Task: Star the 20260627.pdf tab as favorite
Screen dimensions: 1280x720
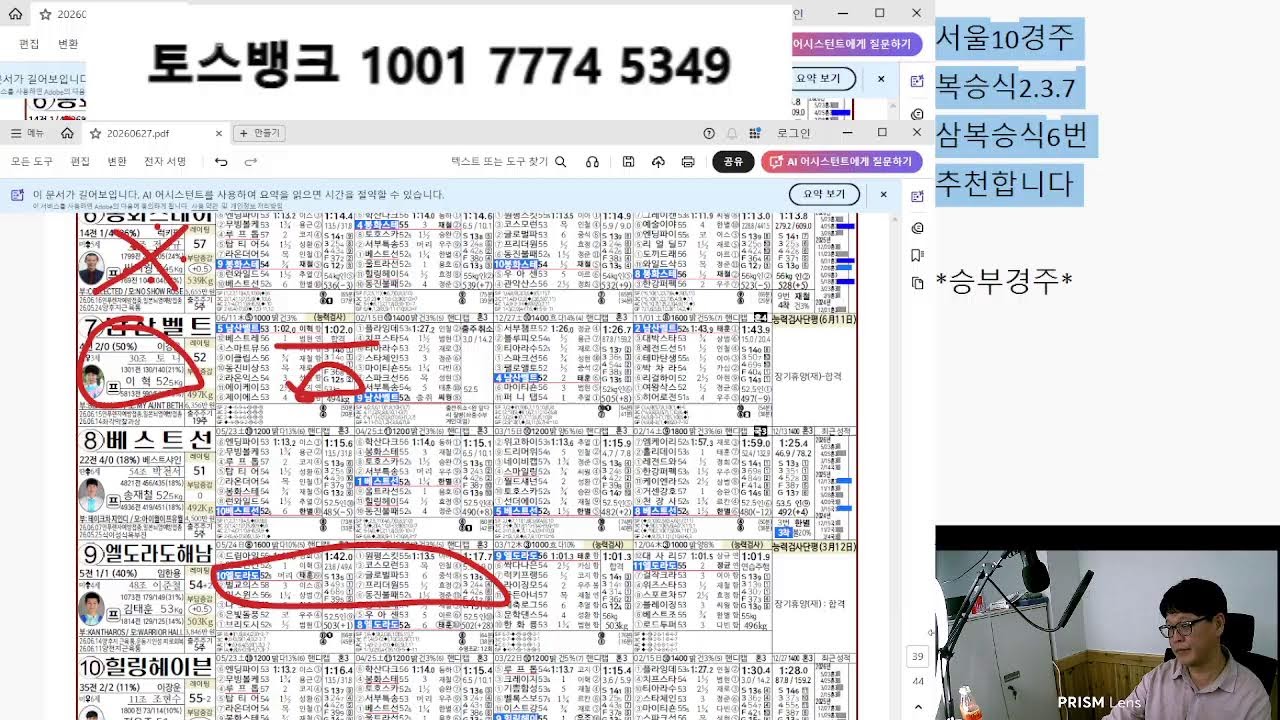Action: coord(96,133)
